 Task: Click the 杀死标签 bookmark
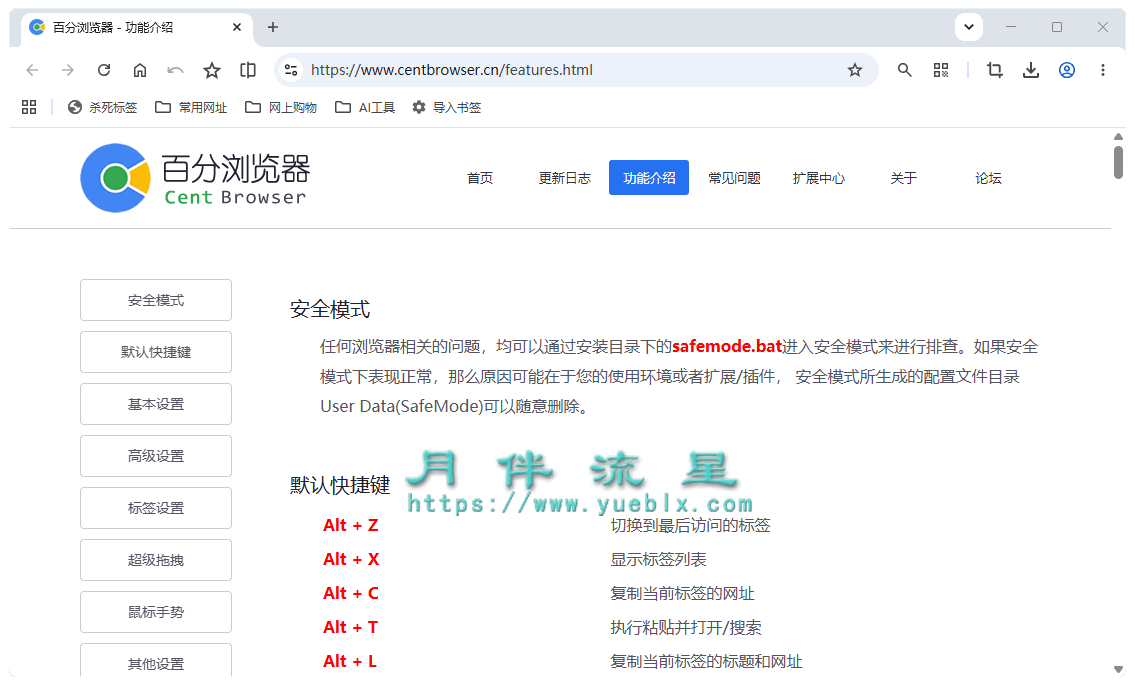[x=102, y=108]
